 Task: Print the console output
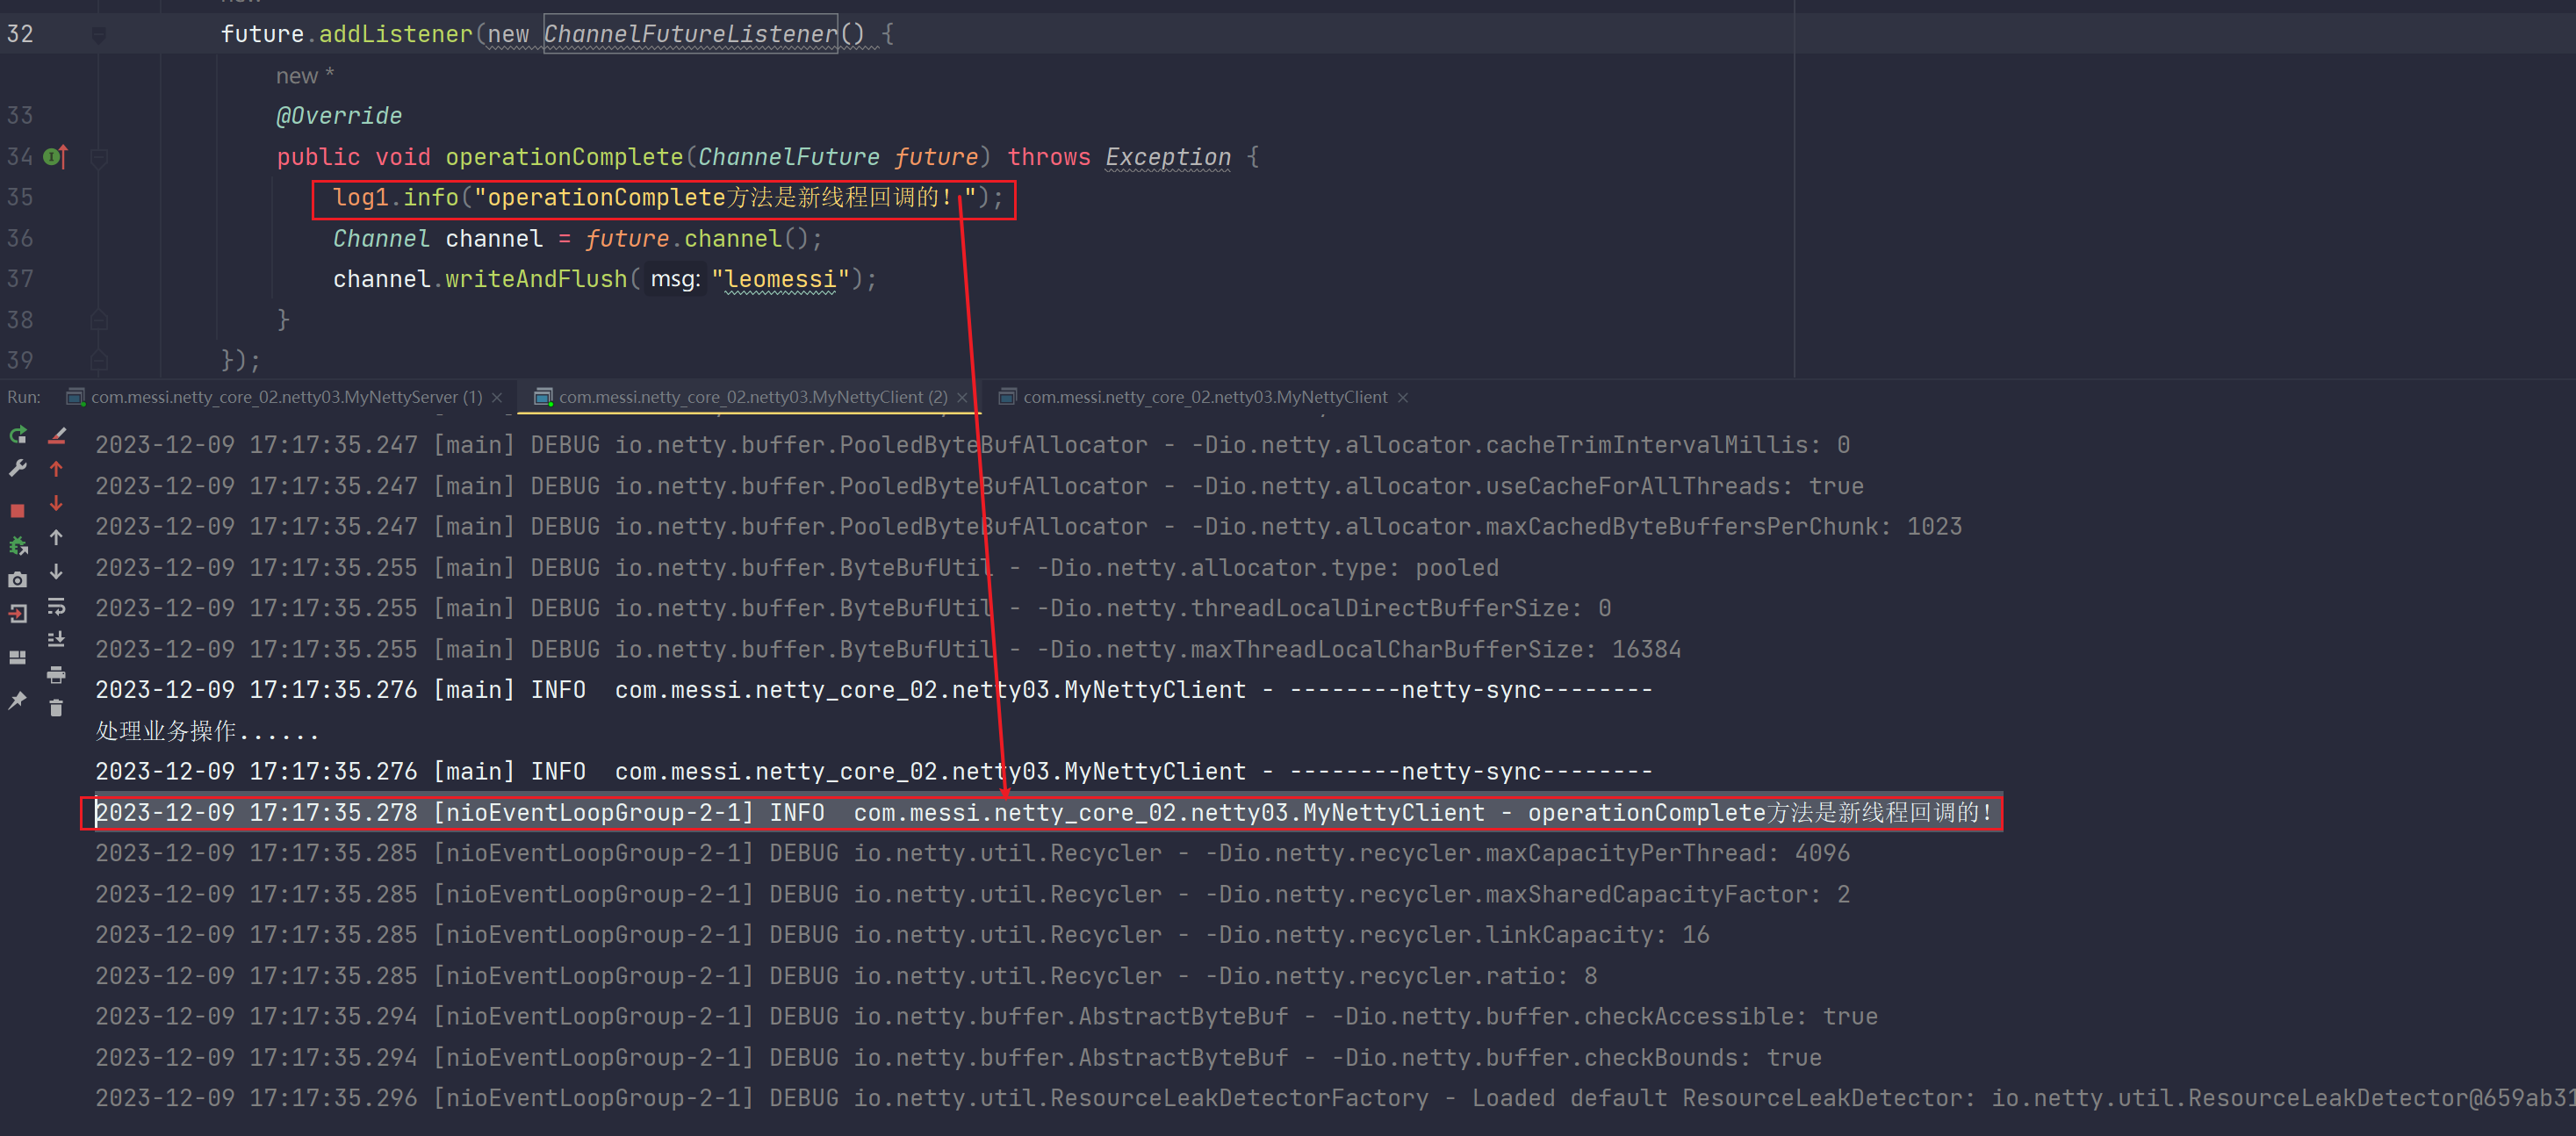coord(56,675)
